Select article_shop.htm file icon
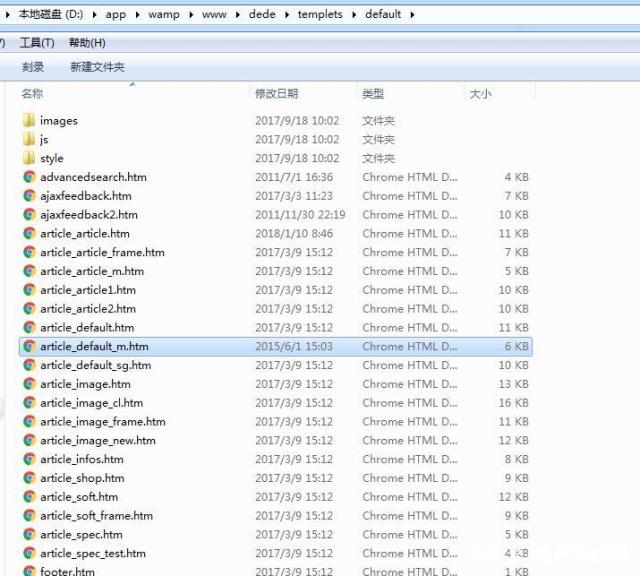The image size is (640, 576). [29, 478]
